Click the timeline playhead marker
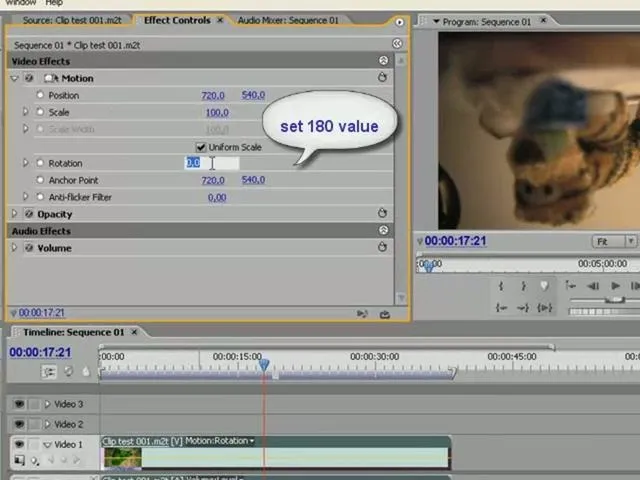The width and height of the screenshot is (640, 480). pos(264,364)
